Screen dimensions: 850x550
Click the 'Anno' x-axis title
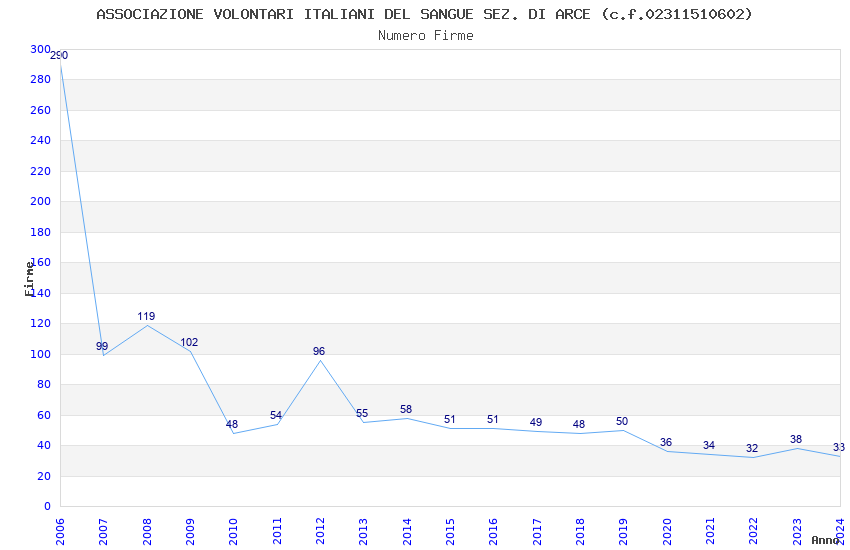824,540
